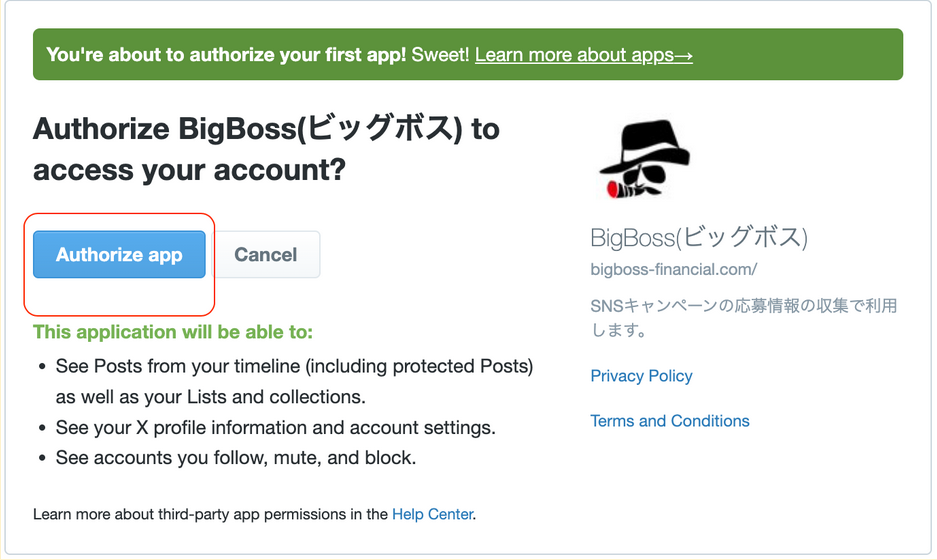Open the Privacy Policy link
937x560 pixels.
coord(641,376)
